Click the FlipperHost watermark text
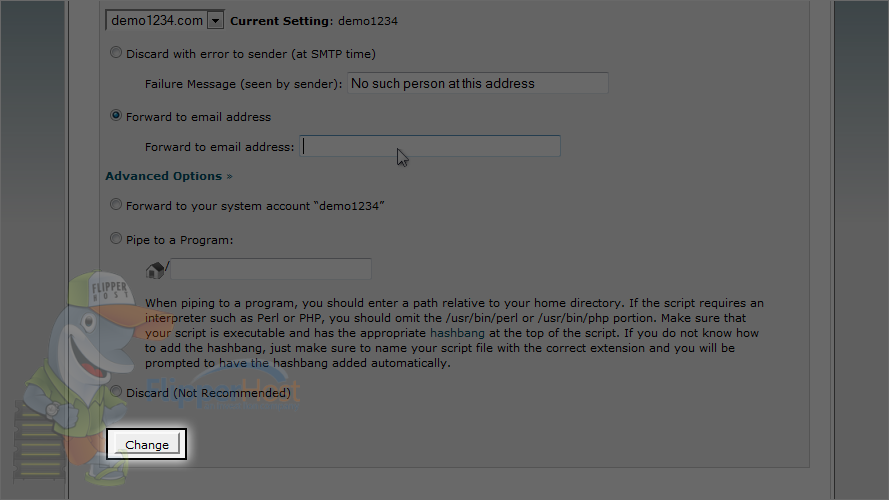 click(222, 389)
